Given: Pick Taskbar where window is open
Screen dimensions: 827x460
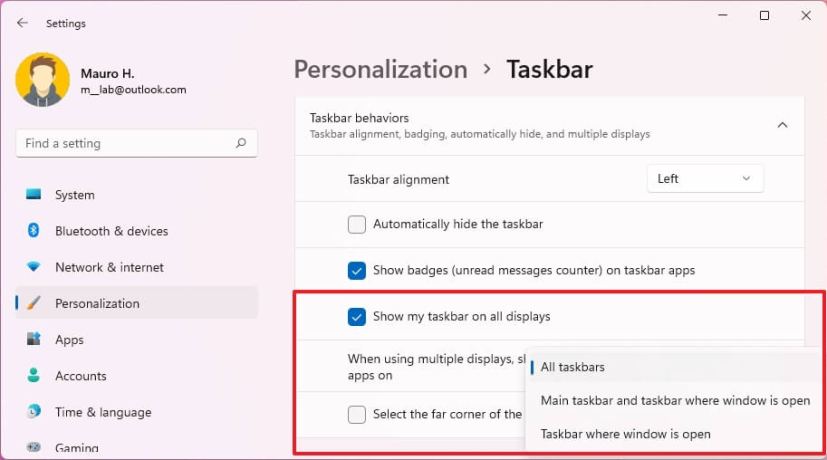Looking at the screenshot, I should point(625,434).
